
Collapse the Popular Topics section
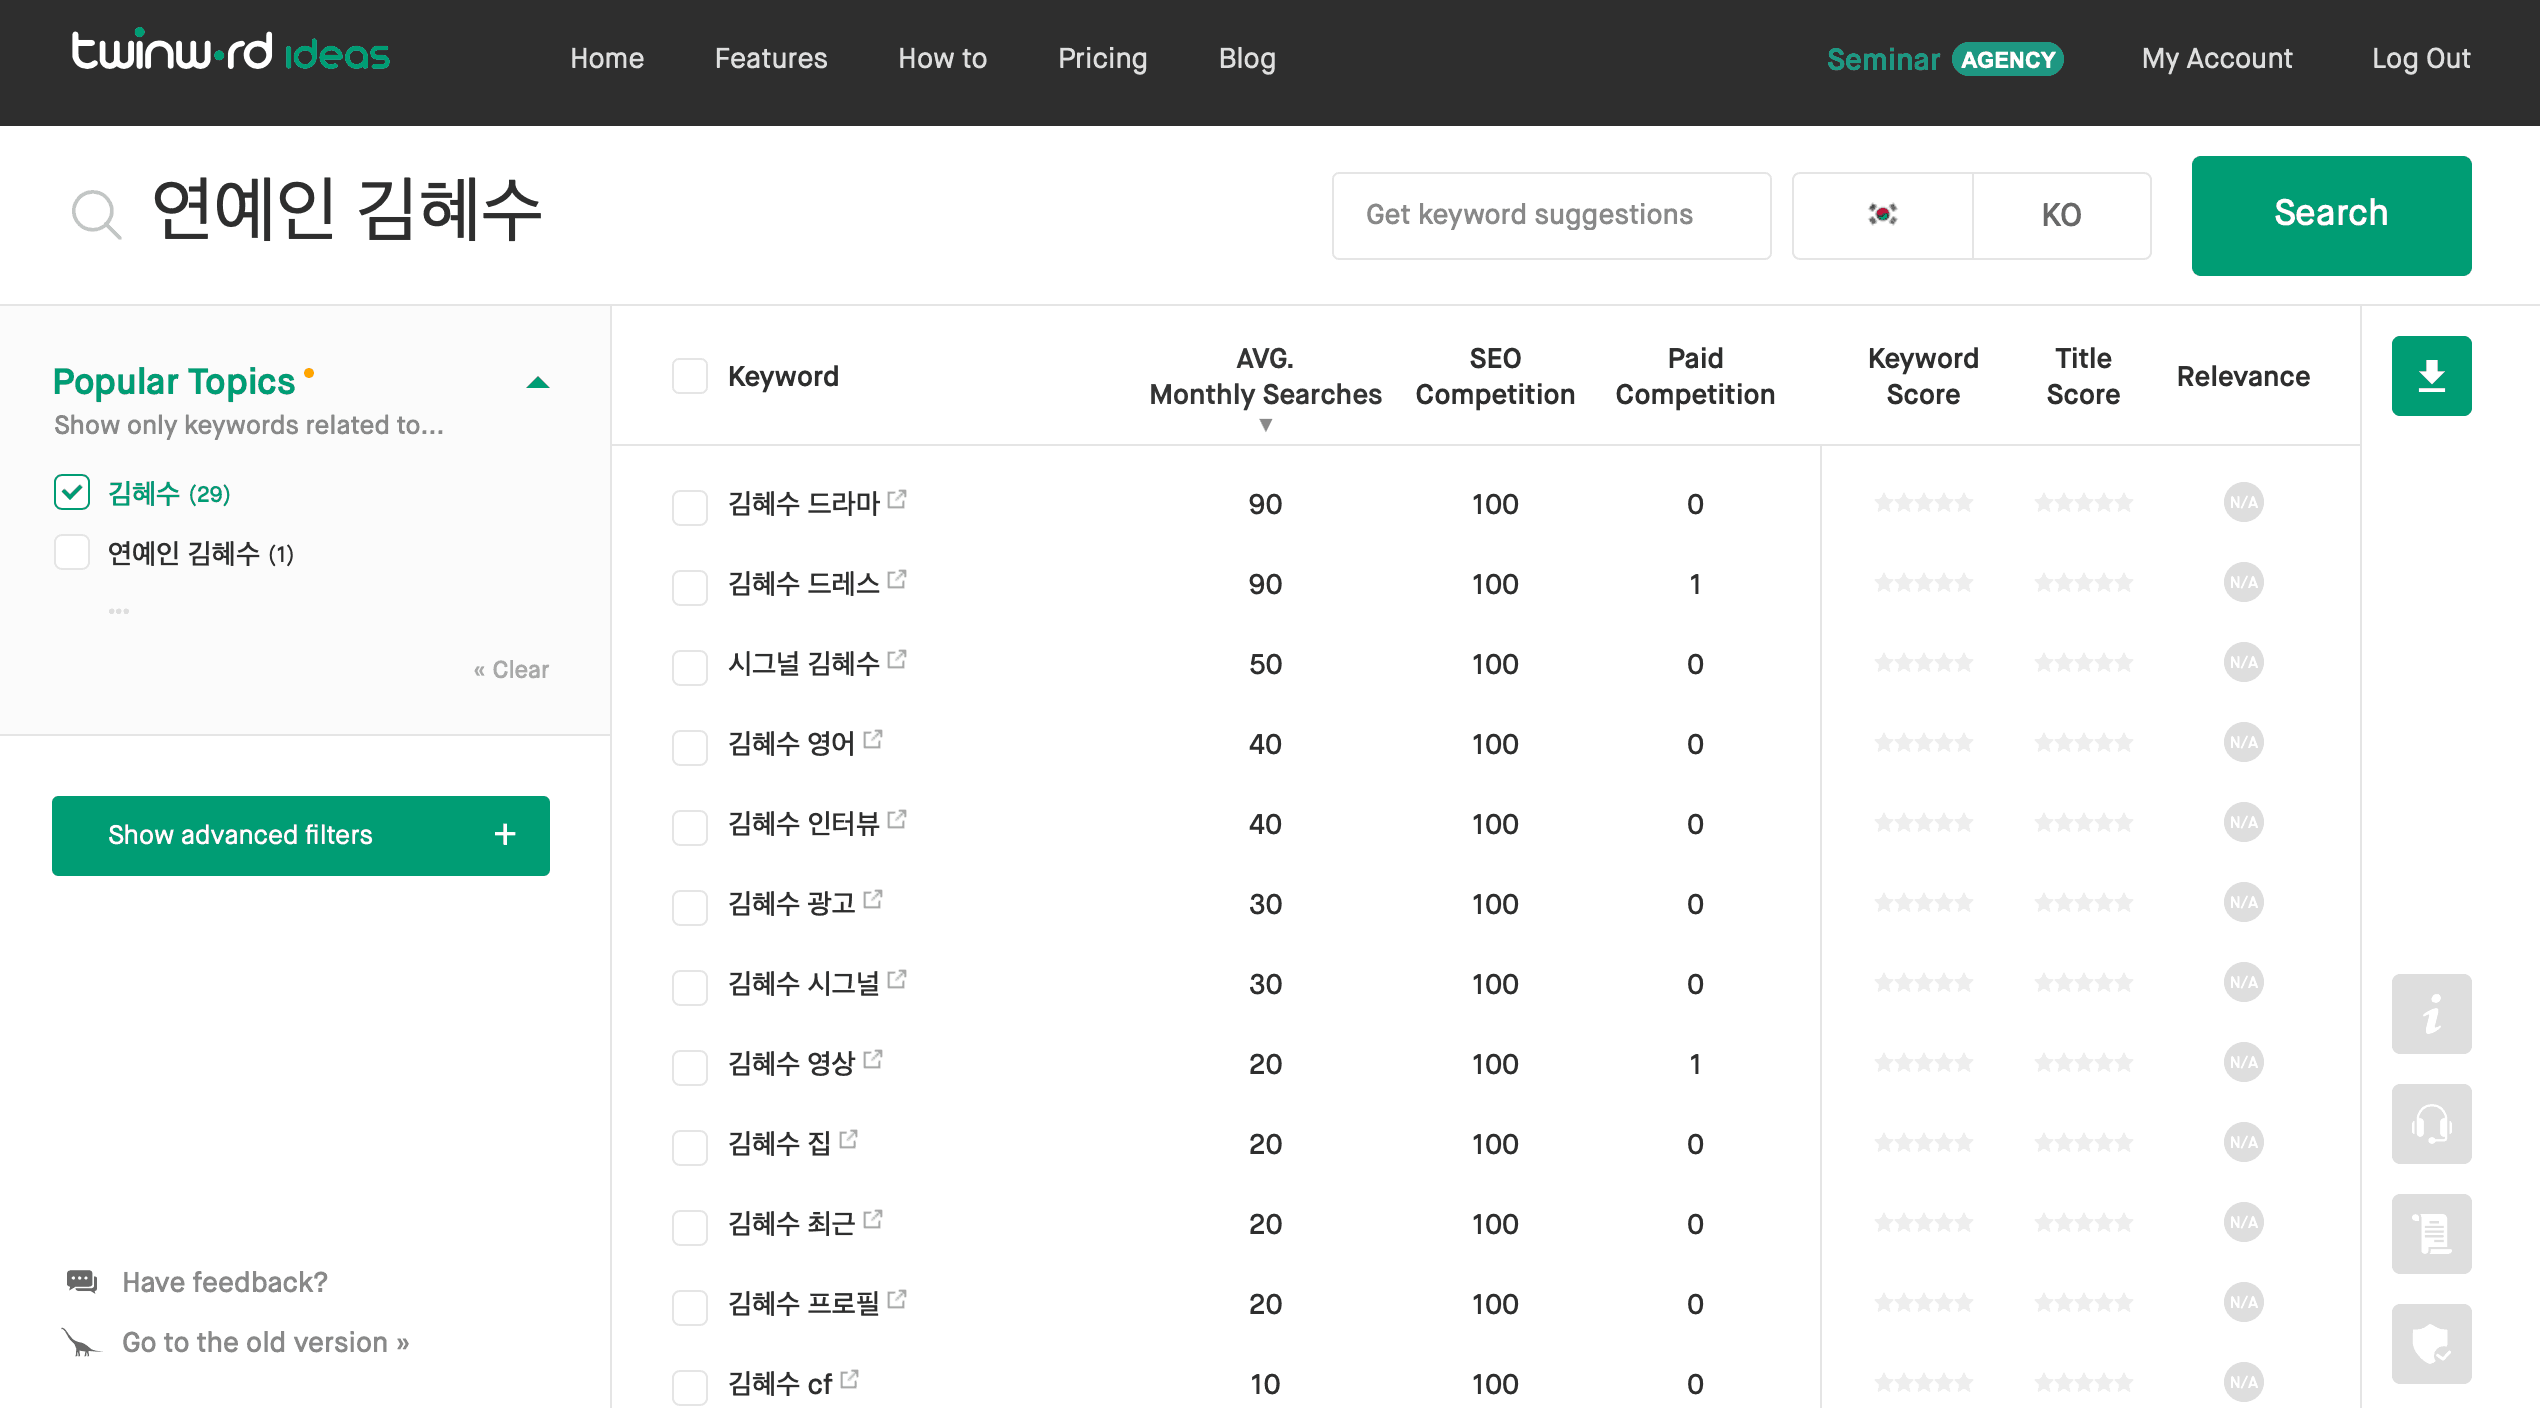538,381
